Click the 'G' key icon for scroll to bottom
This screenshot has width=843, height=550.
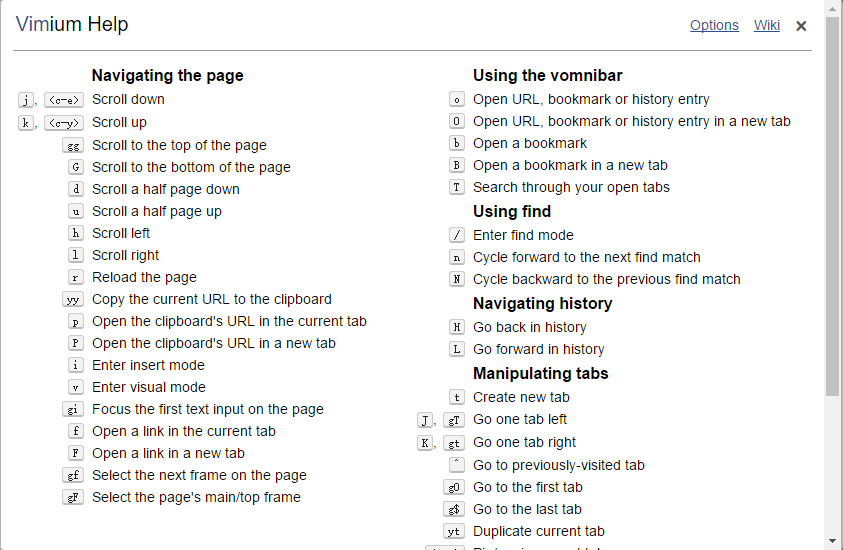pyautogui.click(x=76, y=167)
